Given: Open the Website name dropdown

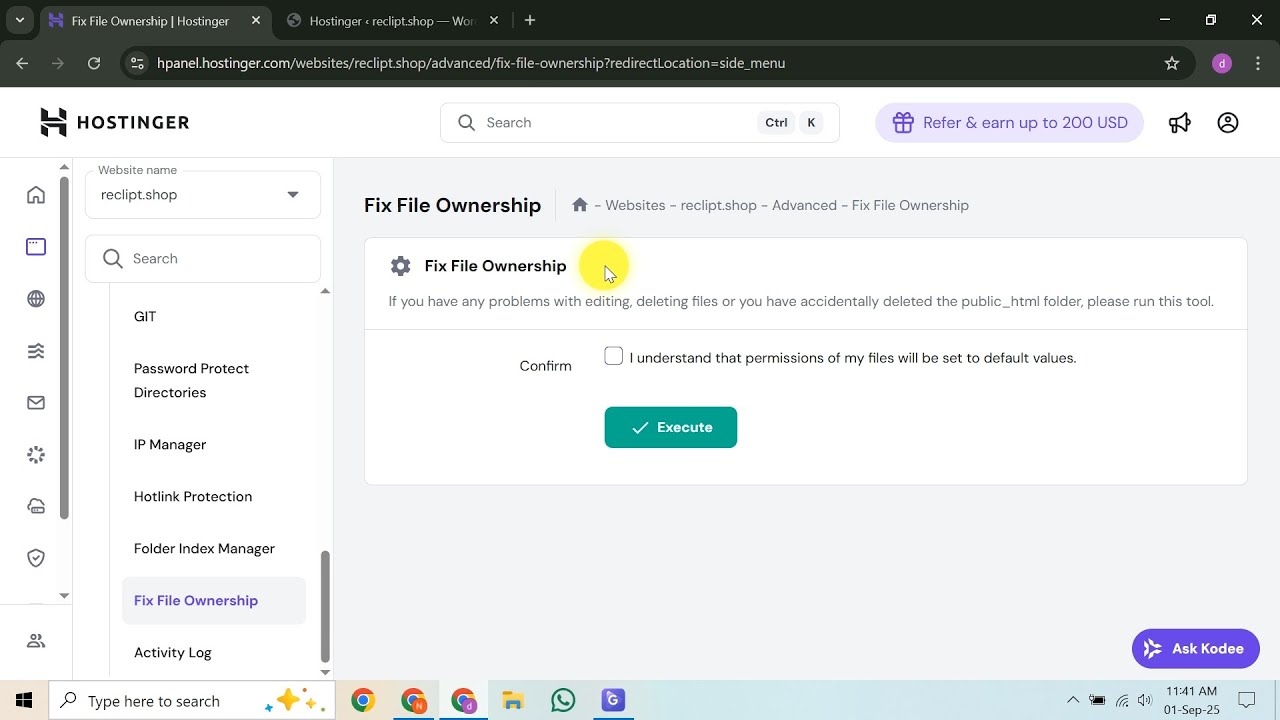Looking at the screenshot, I should (x=203, y=194).
